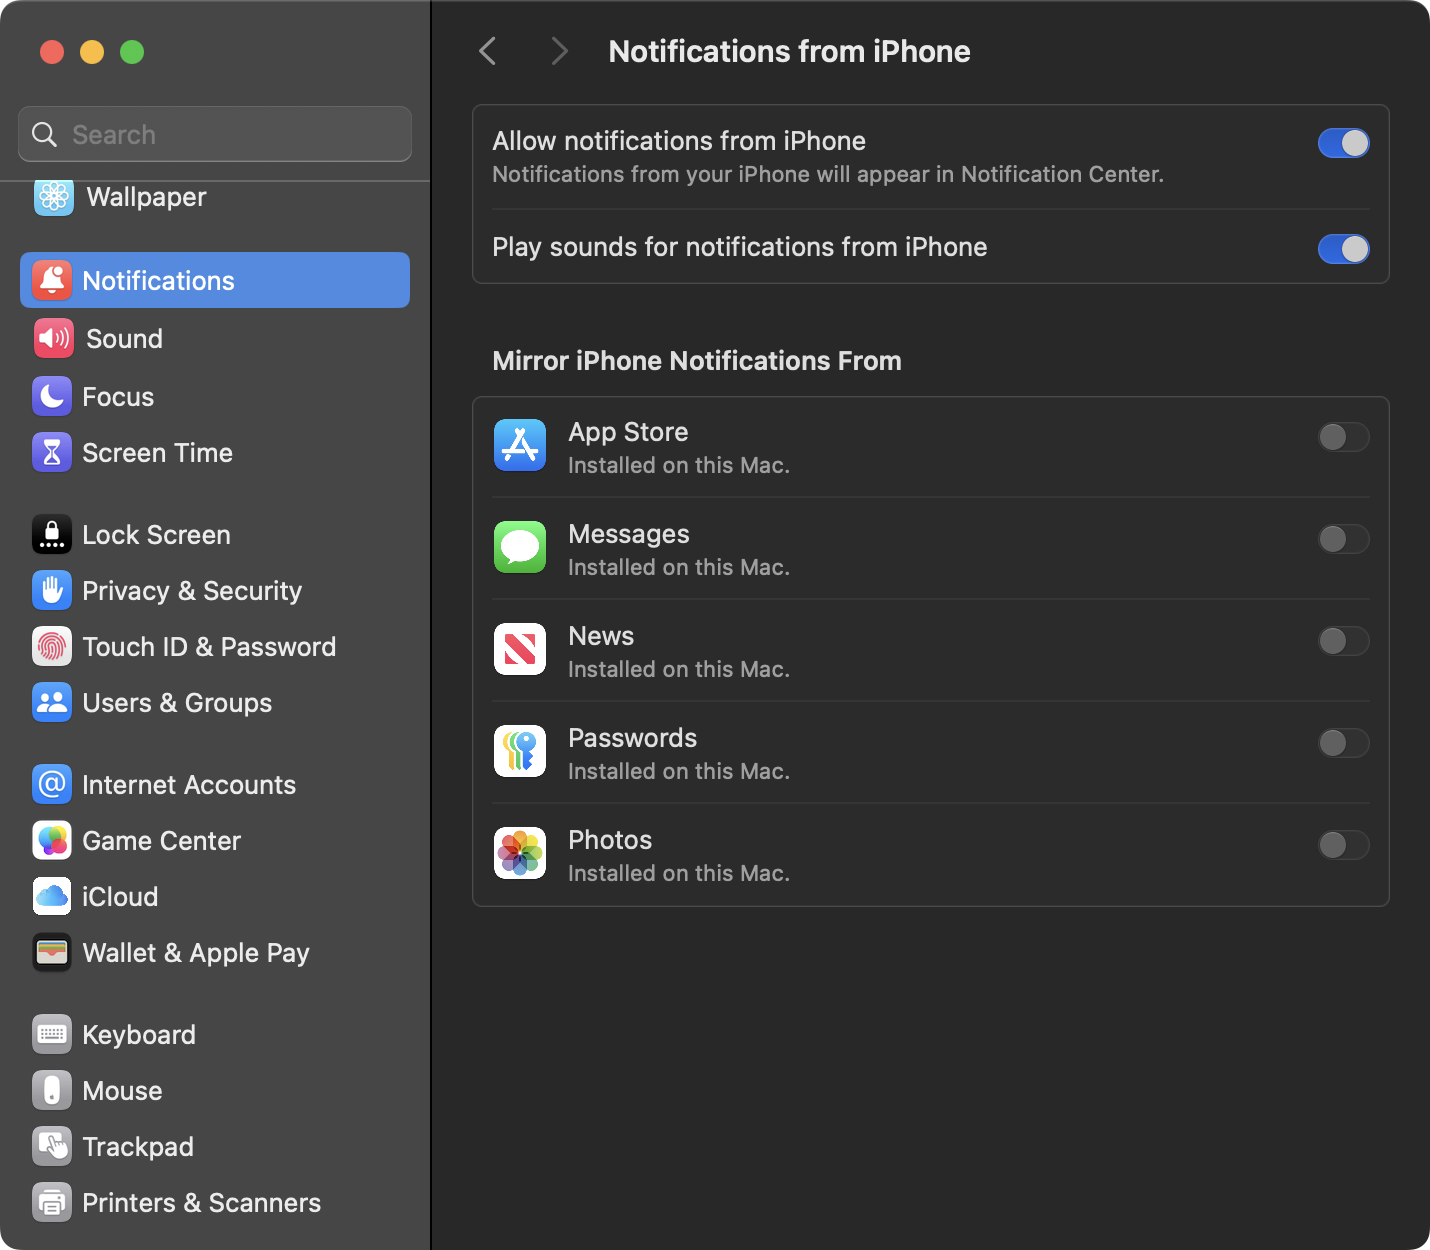Open Lock Screen icon in sidebar
The image size is (1430, 1250).
[x=52, y=534]
